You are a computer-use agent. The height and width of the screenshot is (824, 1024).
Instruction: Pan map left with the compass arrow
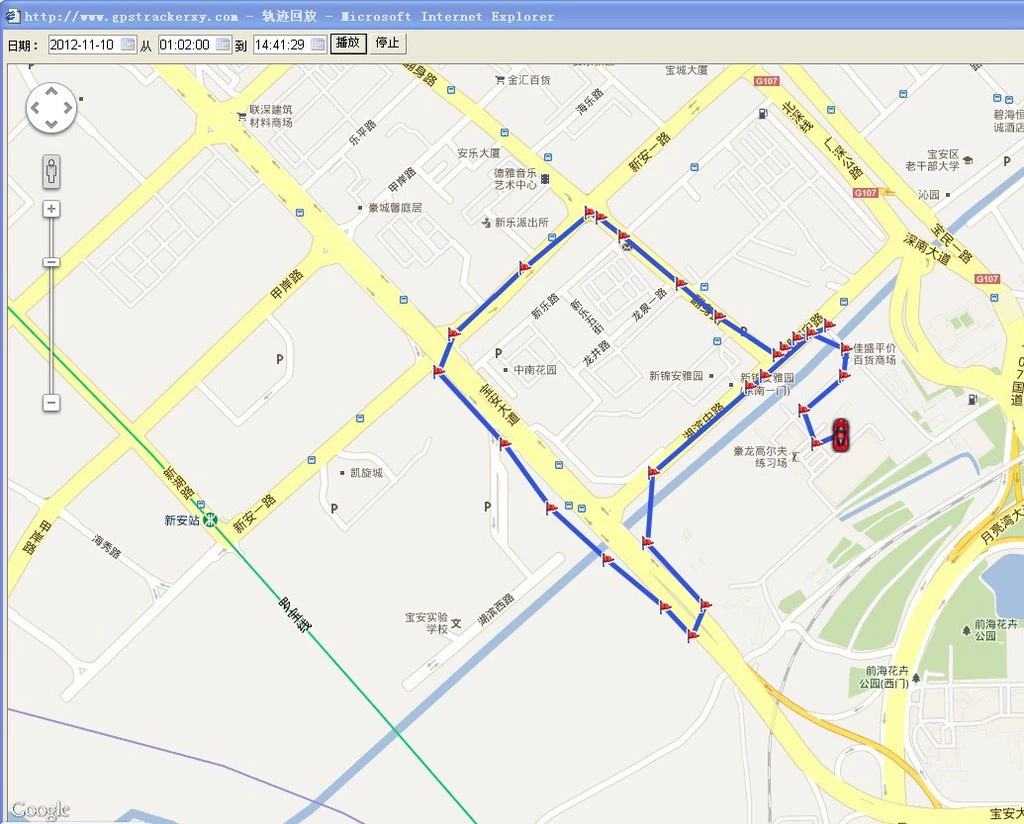pos(35,108)
